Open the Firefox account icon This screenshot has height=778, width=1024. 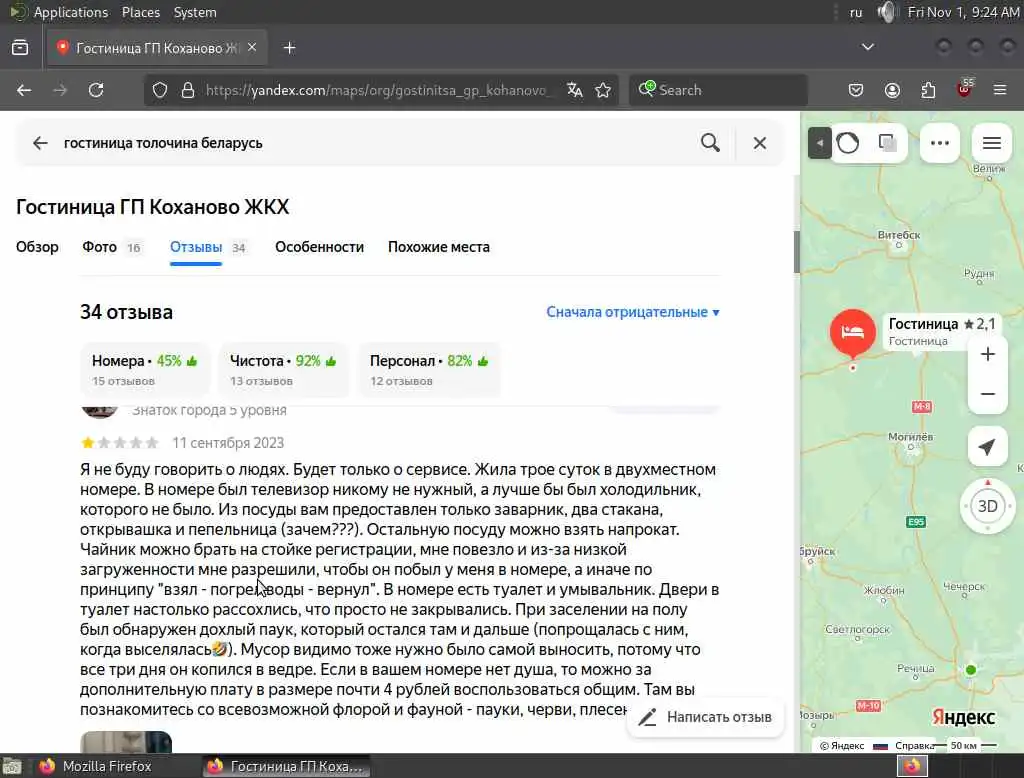pos(892,90)
